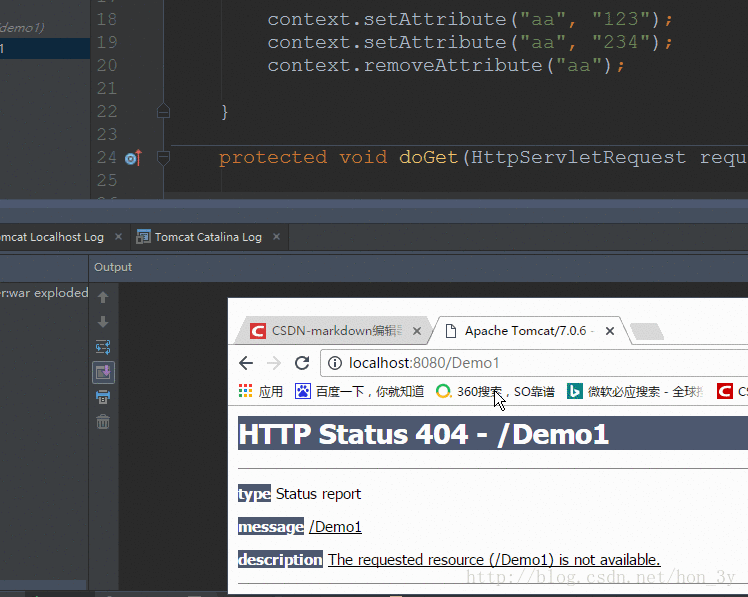Image resolution: width=748 pixels, height=597 pixels.
Task: Click the browser back arrow
Action: [x=246, y=363]
